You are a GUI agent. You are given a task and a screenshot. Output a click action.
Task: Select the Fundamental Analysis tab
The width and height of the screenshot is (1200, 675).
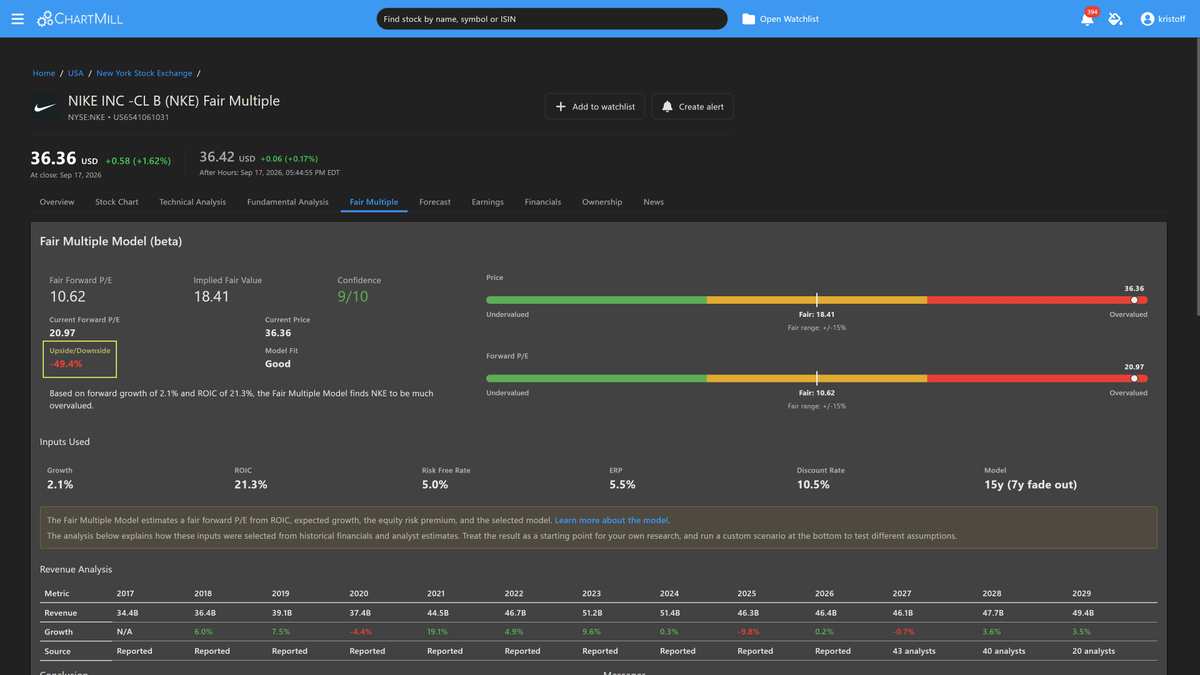(x=288, y=202)
